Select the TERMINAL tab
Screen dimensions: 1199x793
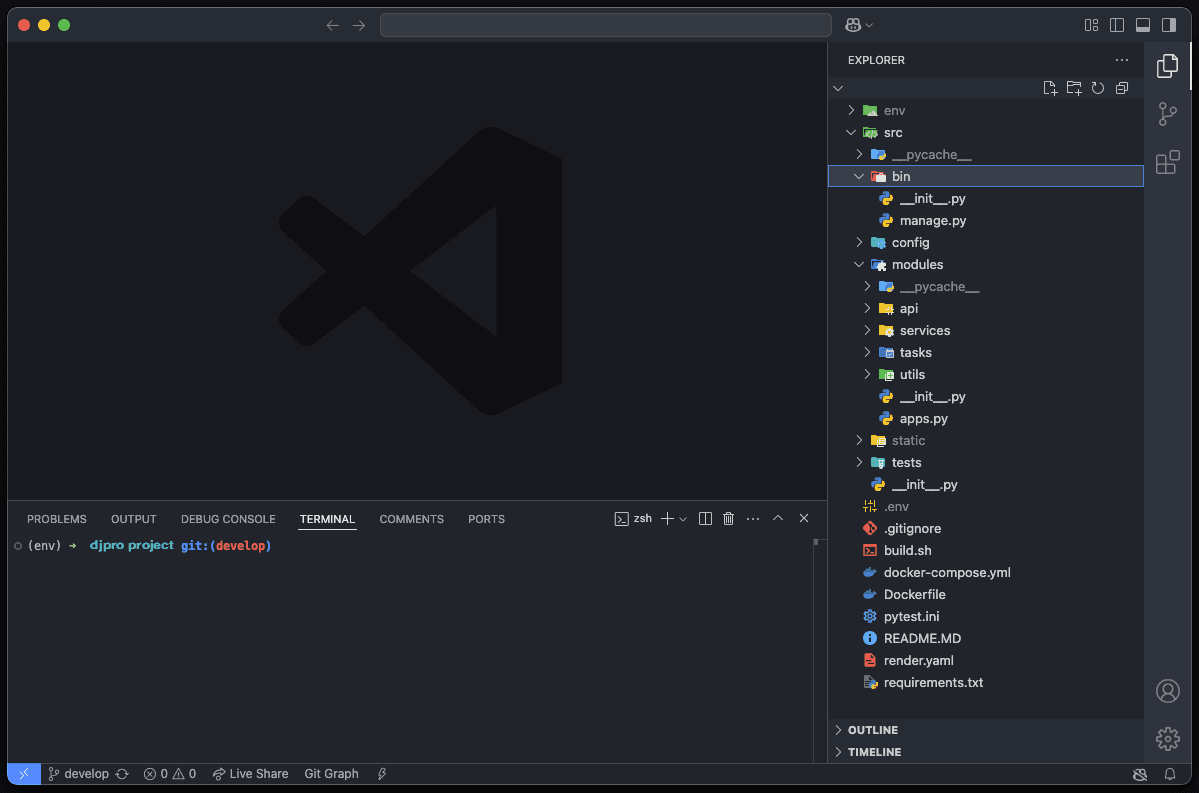pos(327,519)
